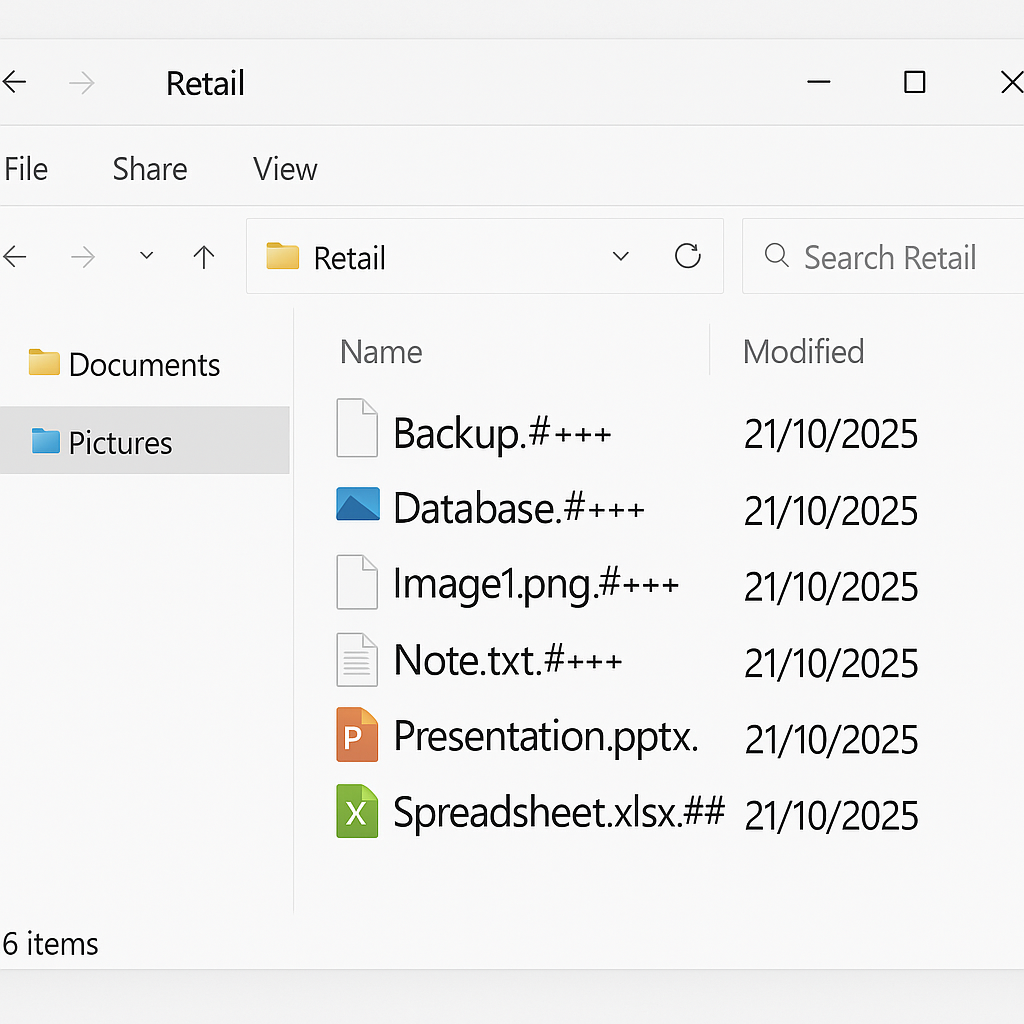Click the picture icon next to Database file
This screenshot has height=1024, width=1024.
(357, 505)
